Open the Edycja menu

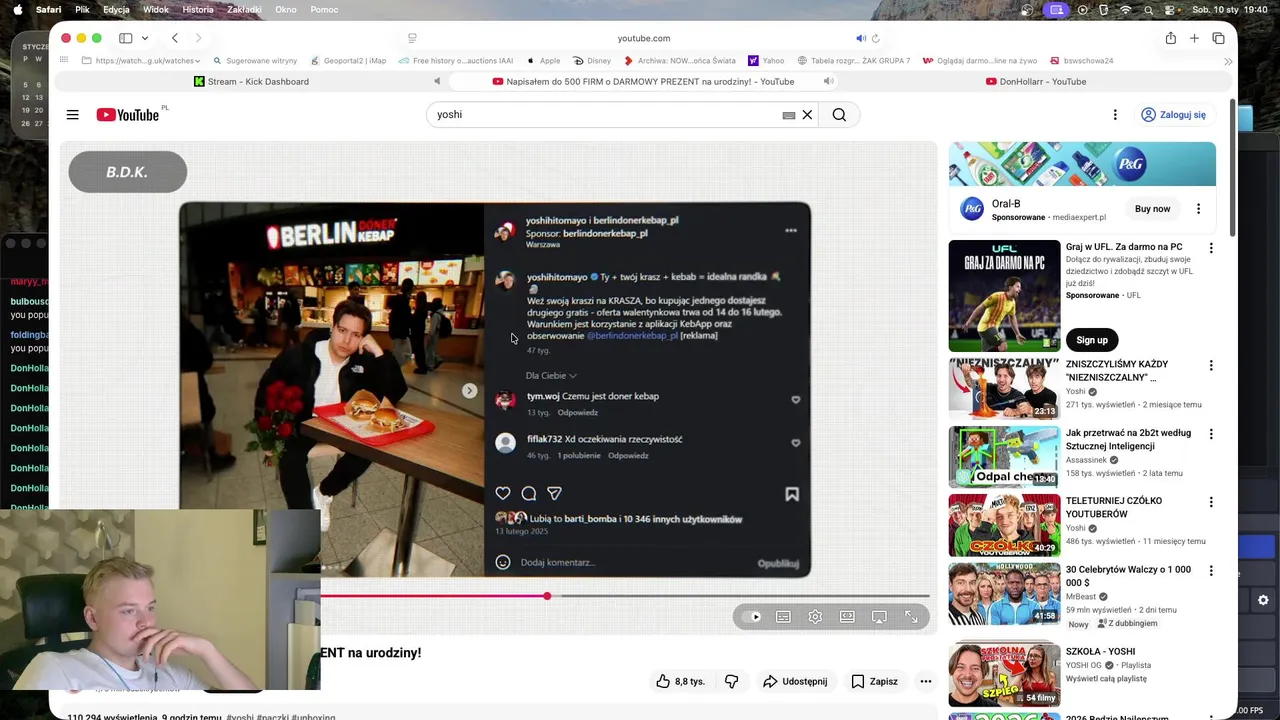click(x=116, y=9)
